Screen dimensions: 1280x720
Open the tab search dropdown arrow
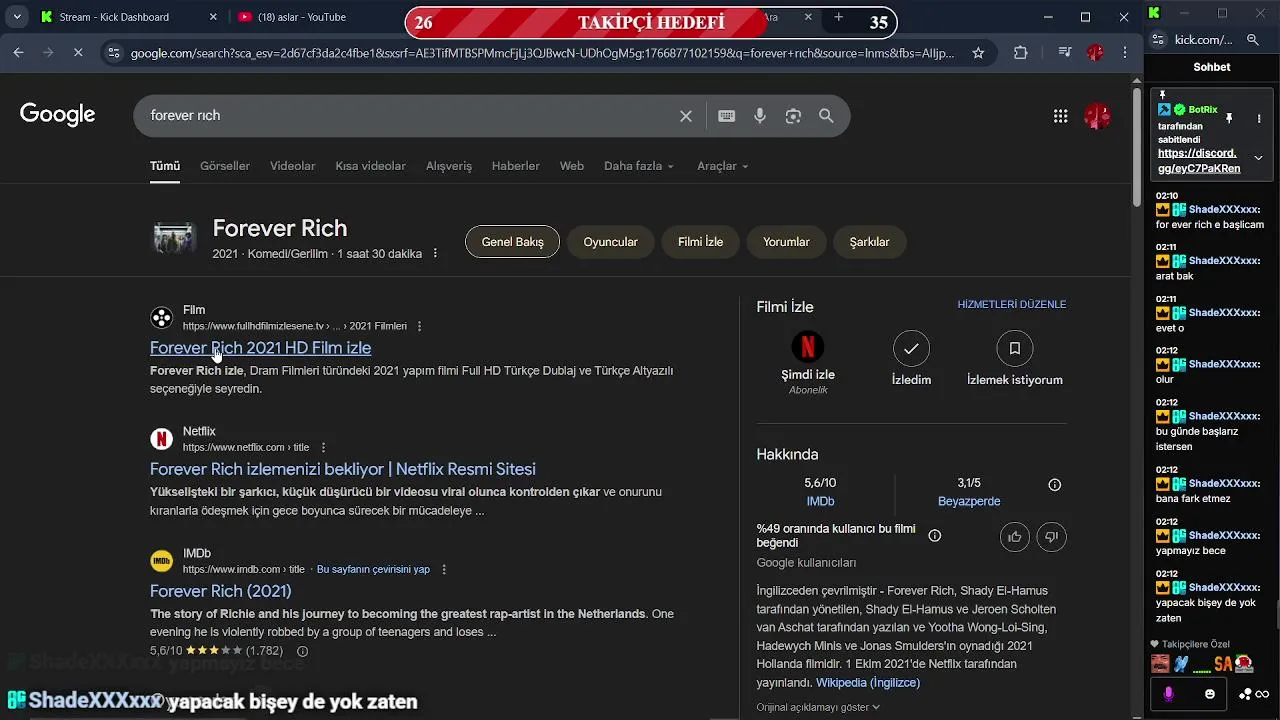coord(17,17)
